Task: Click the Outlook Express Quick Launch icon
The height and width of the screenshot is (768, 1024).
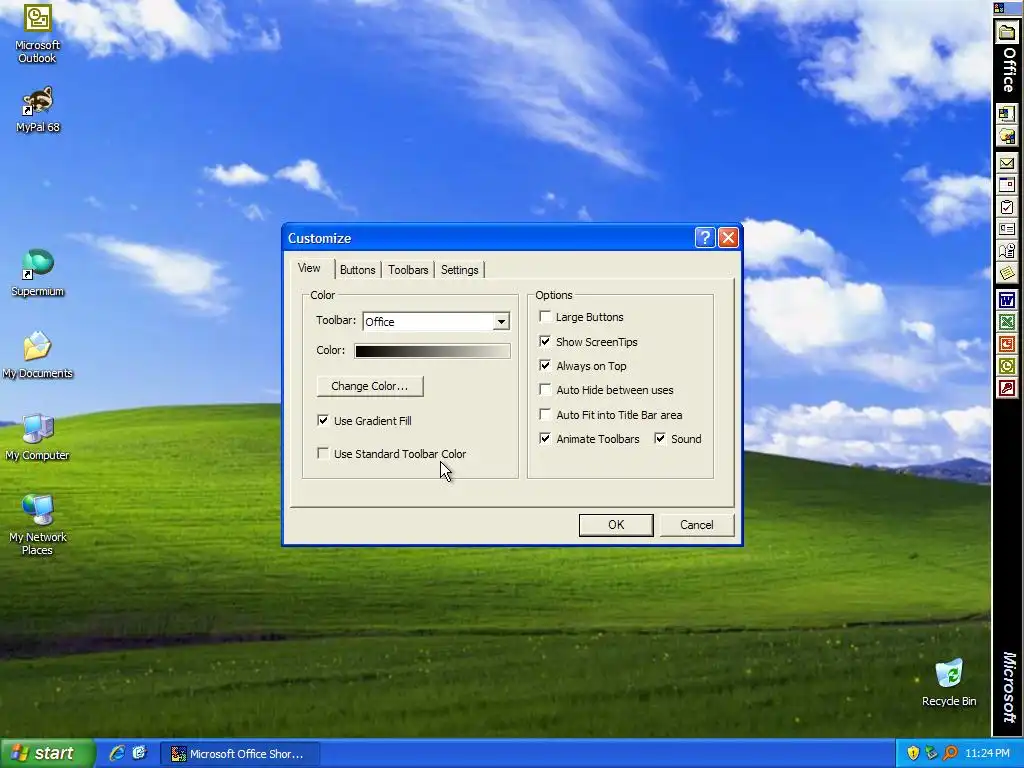Action: click(x=139, y=753)
